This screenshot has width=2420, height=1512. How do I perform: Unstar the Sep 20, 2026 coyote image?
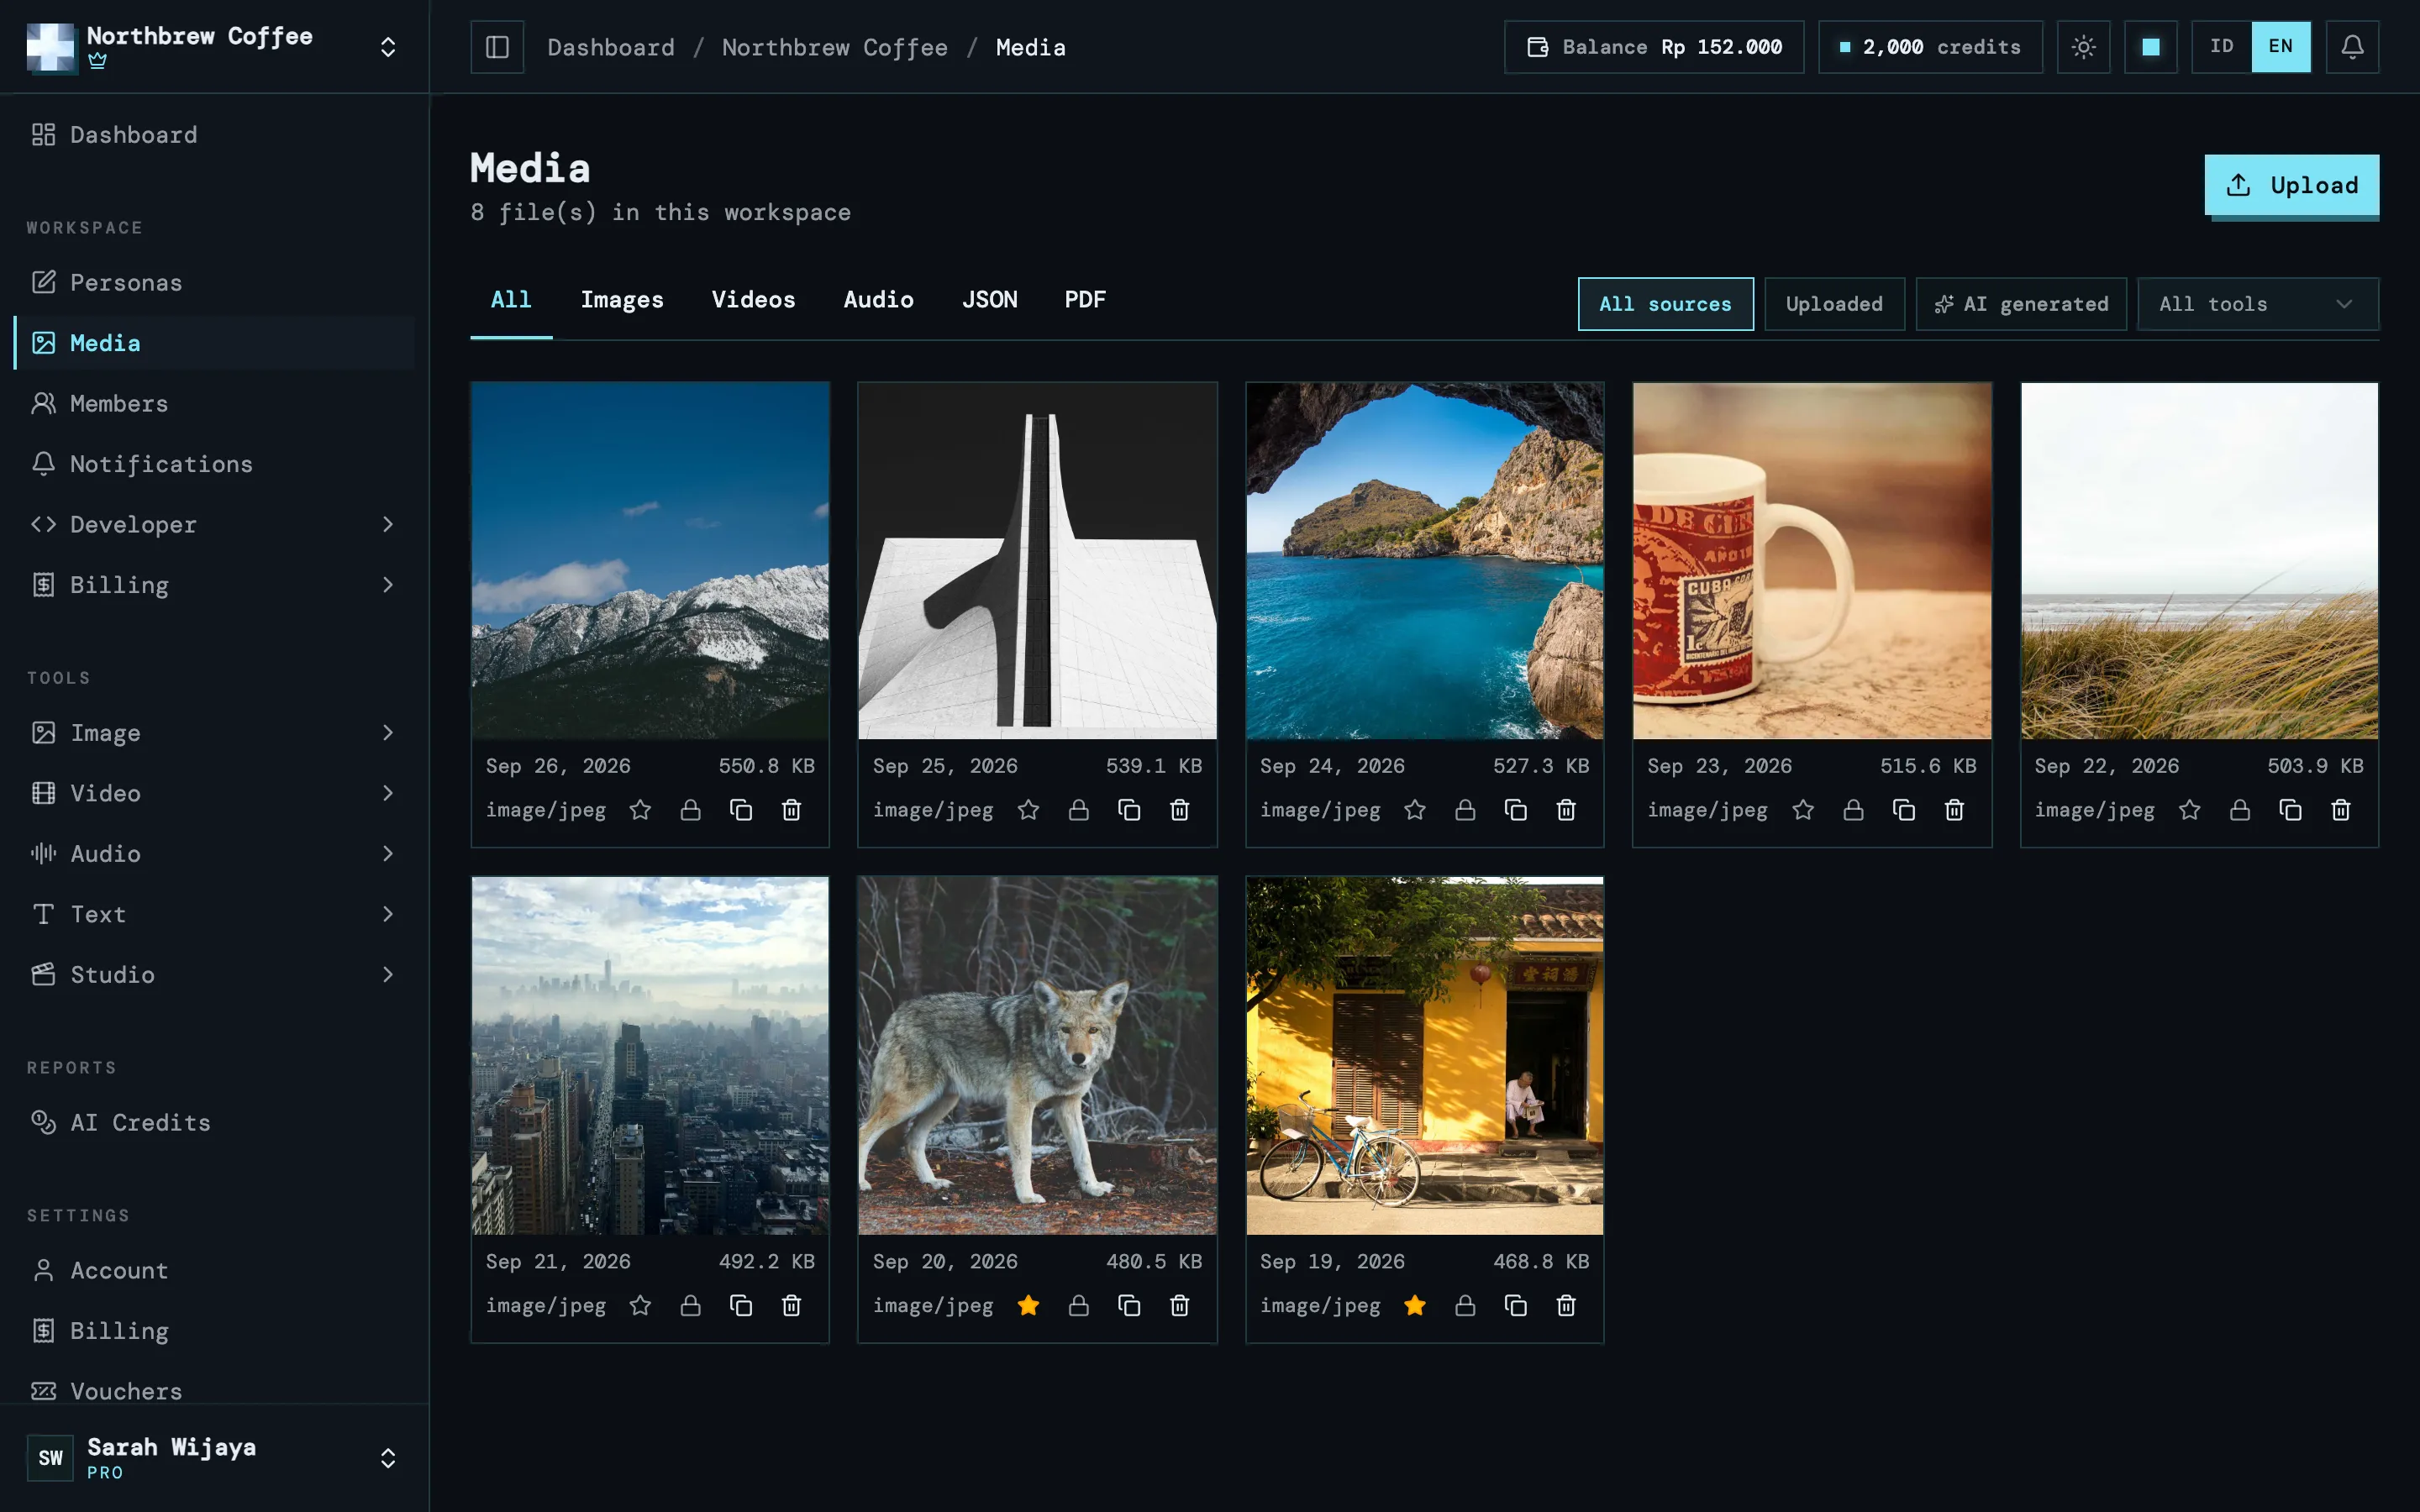click(1028, 1305)
